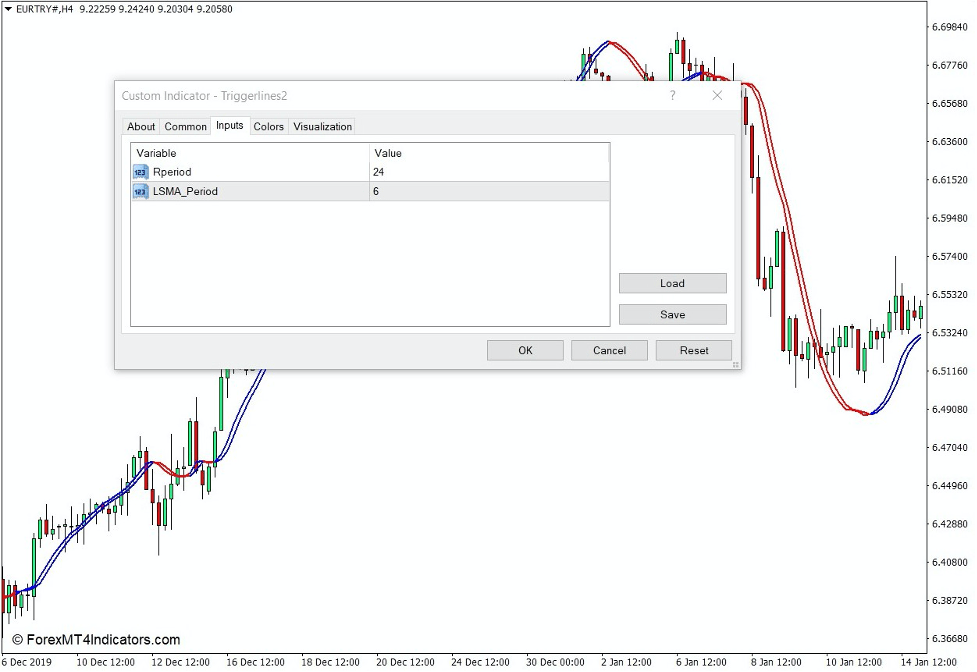Save the current indicator settings
This screenshot has height=672, width=977.
672,313
